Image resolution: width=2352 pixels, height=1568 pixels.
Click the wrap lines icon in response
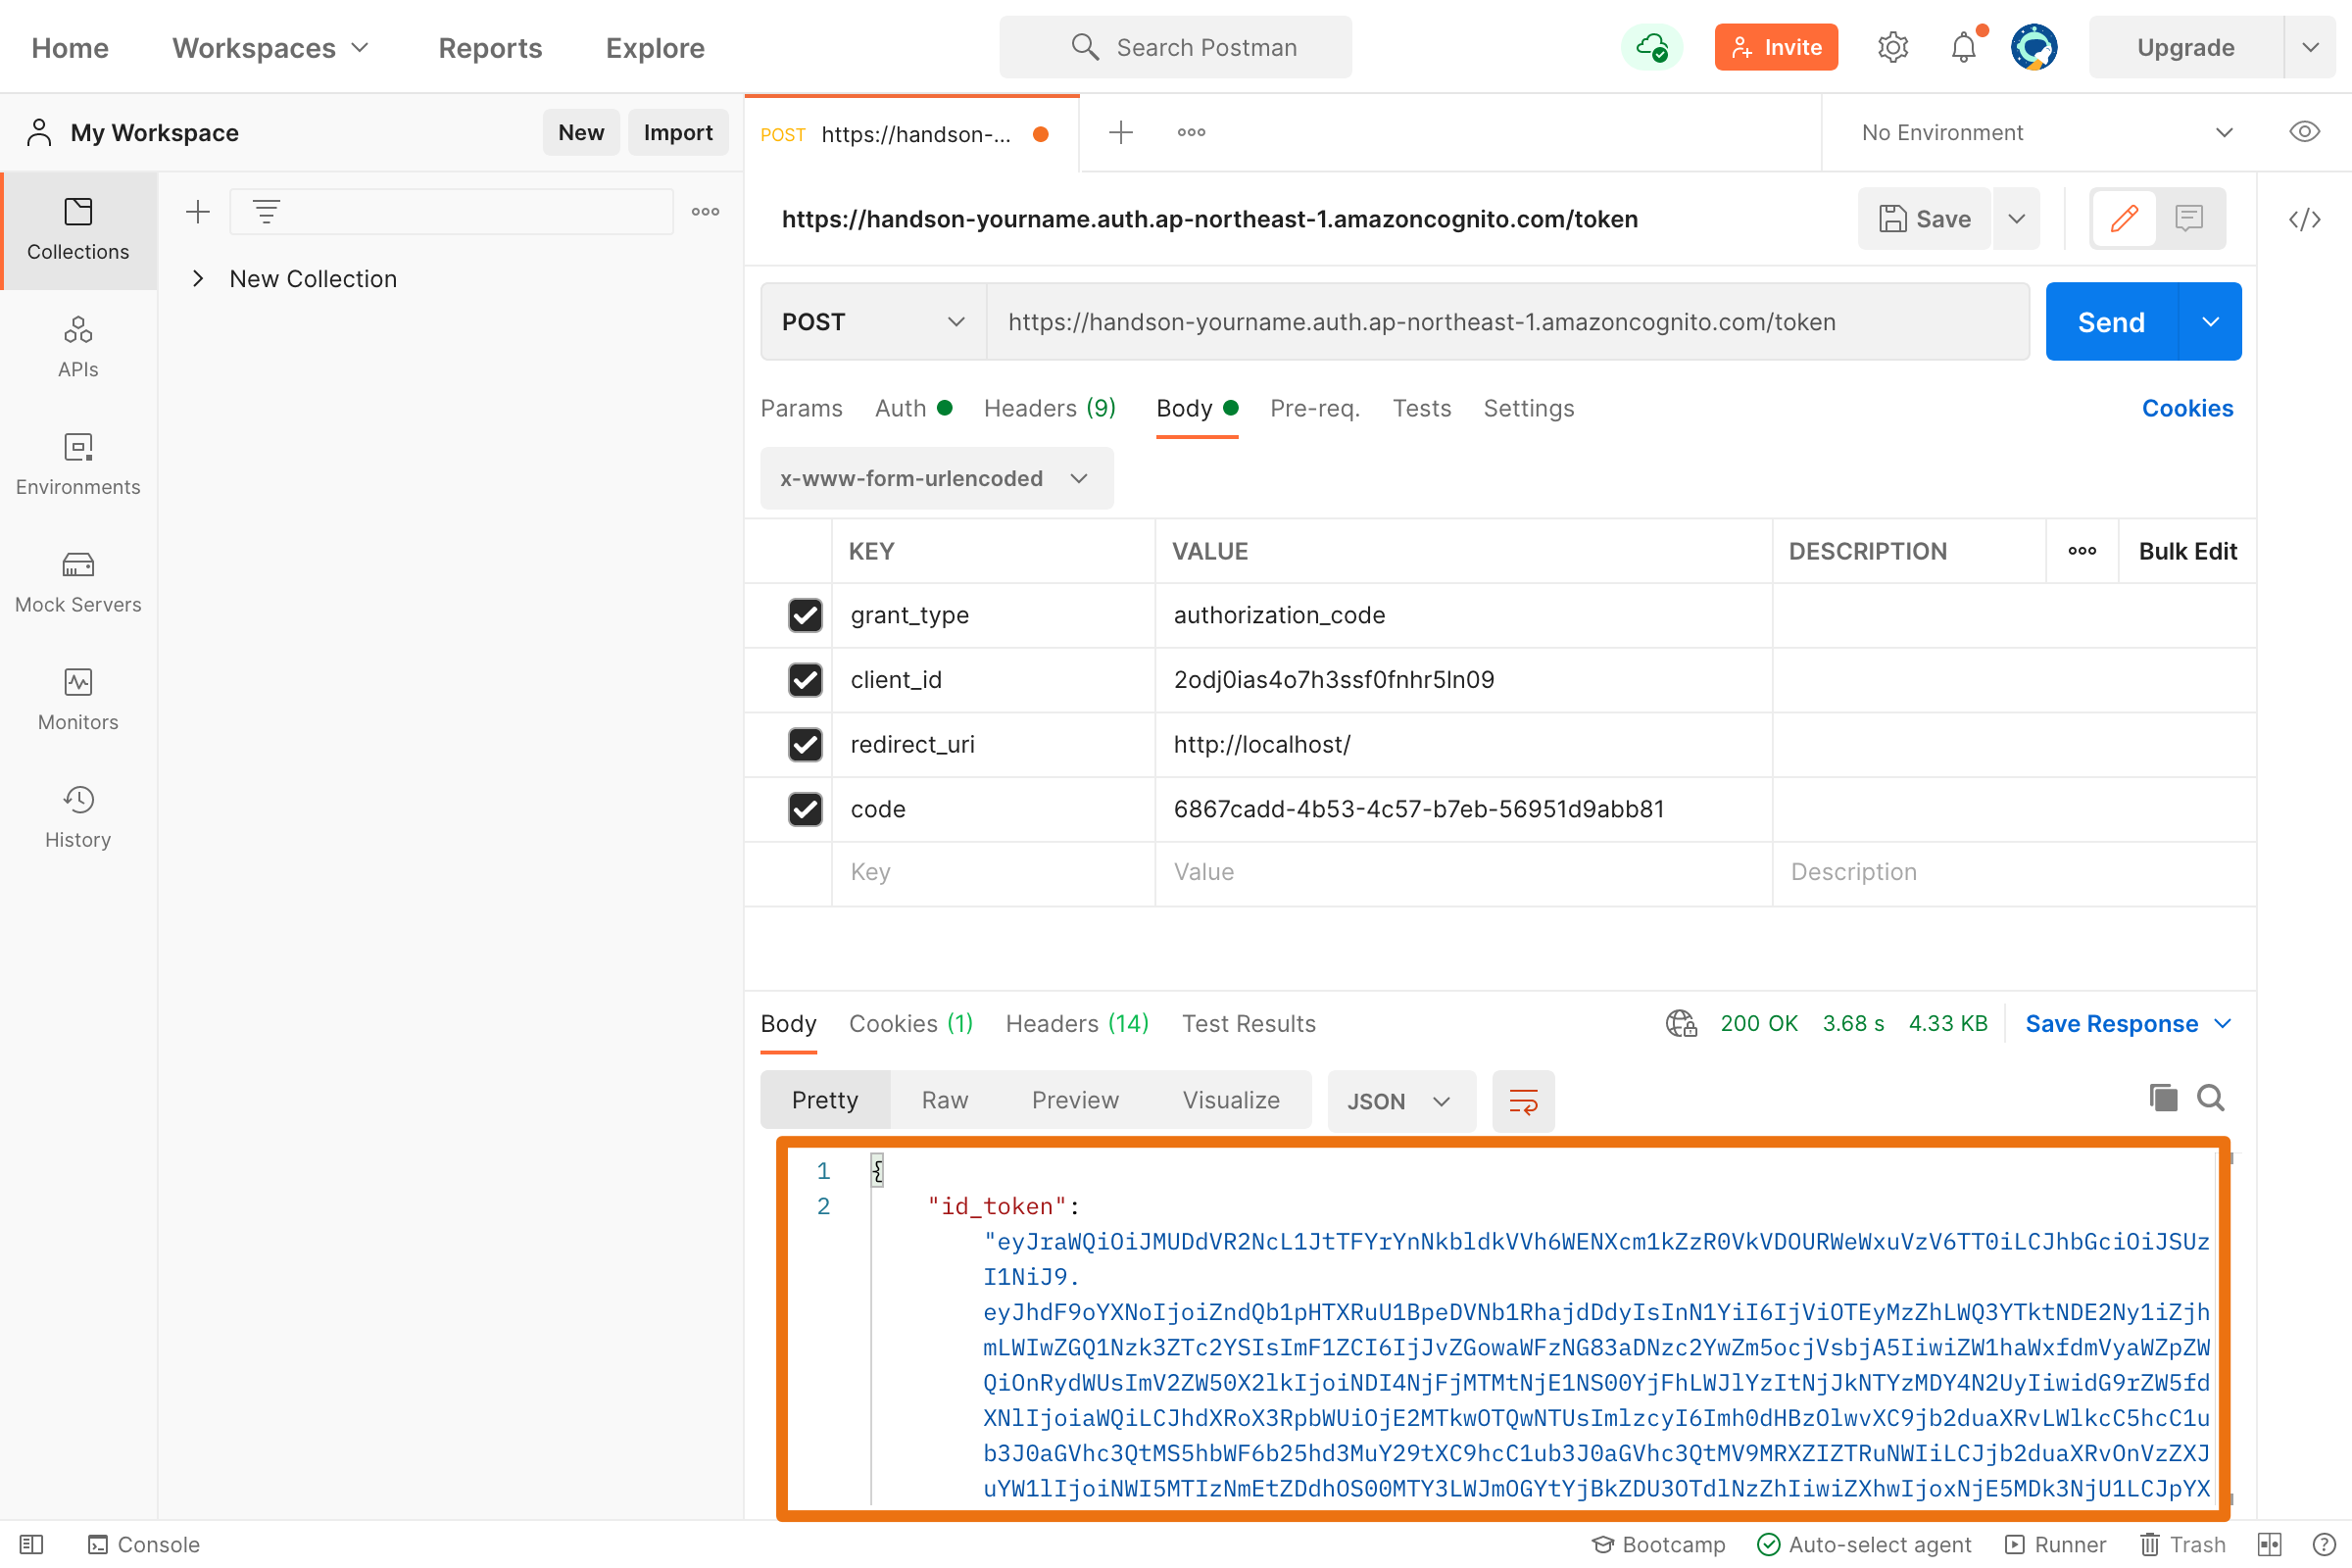1523,1101
